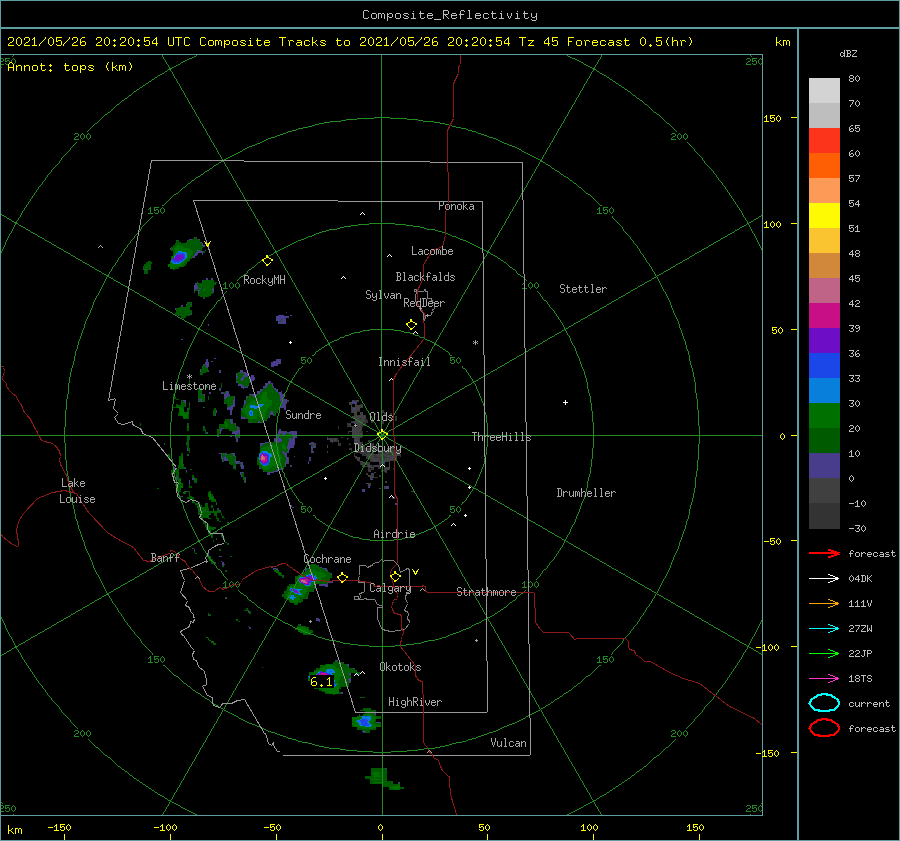
Task: Click the RedDeer city label
Action: coord(424,303)
